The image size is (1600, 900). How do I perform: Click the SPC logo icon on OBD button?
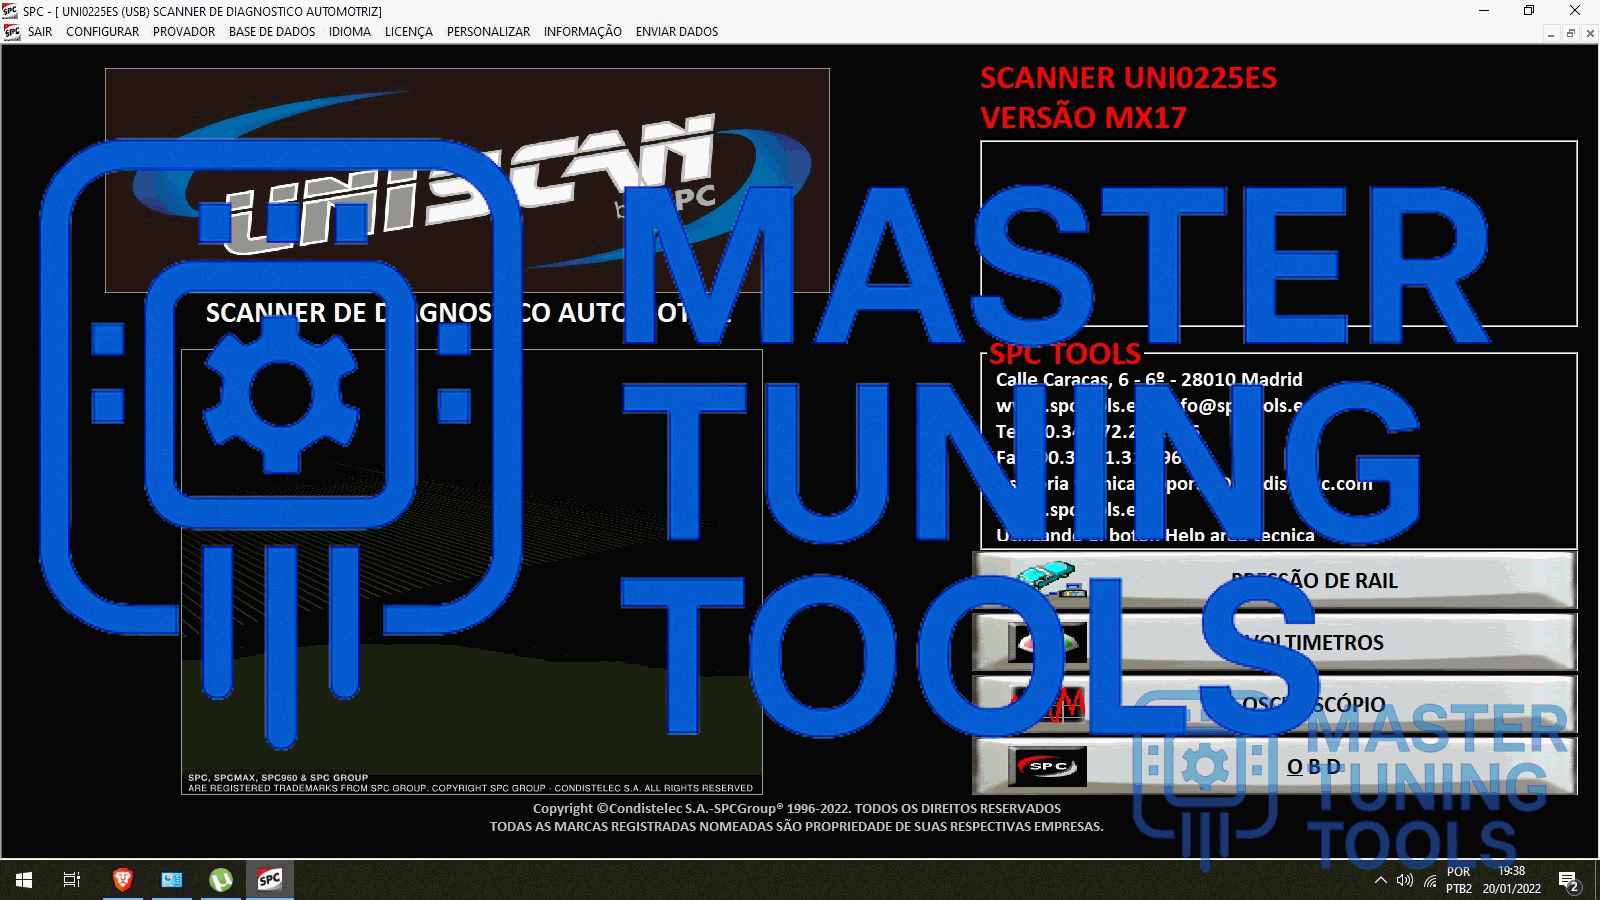pos(1047,767)
